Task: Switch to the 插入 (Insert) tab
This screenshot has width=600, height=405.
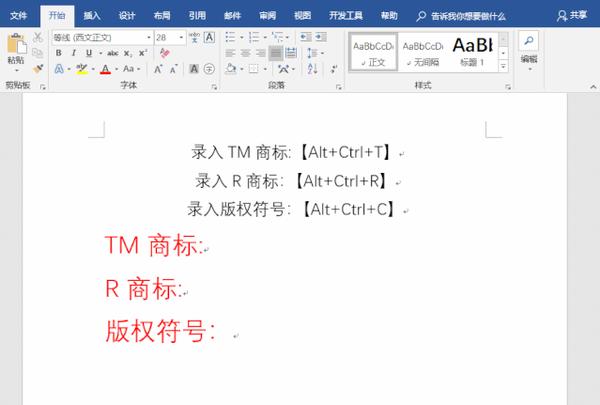Action: 92,16
